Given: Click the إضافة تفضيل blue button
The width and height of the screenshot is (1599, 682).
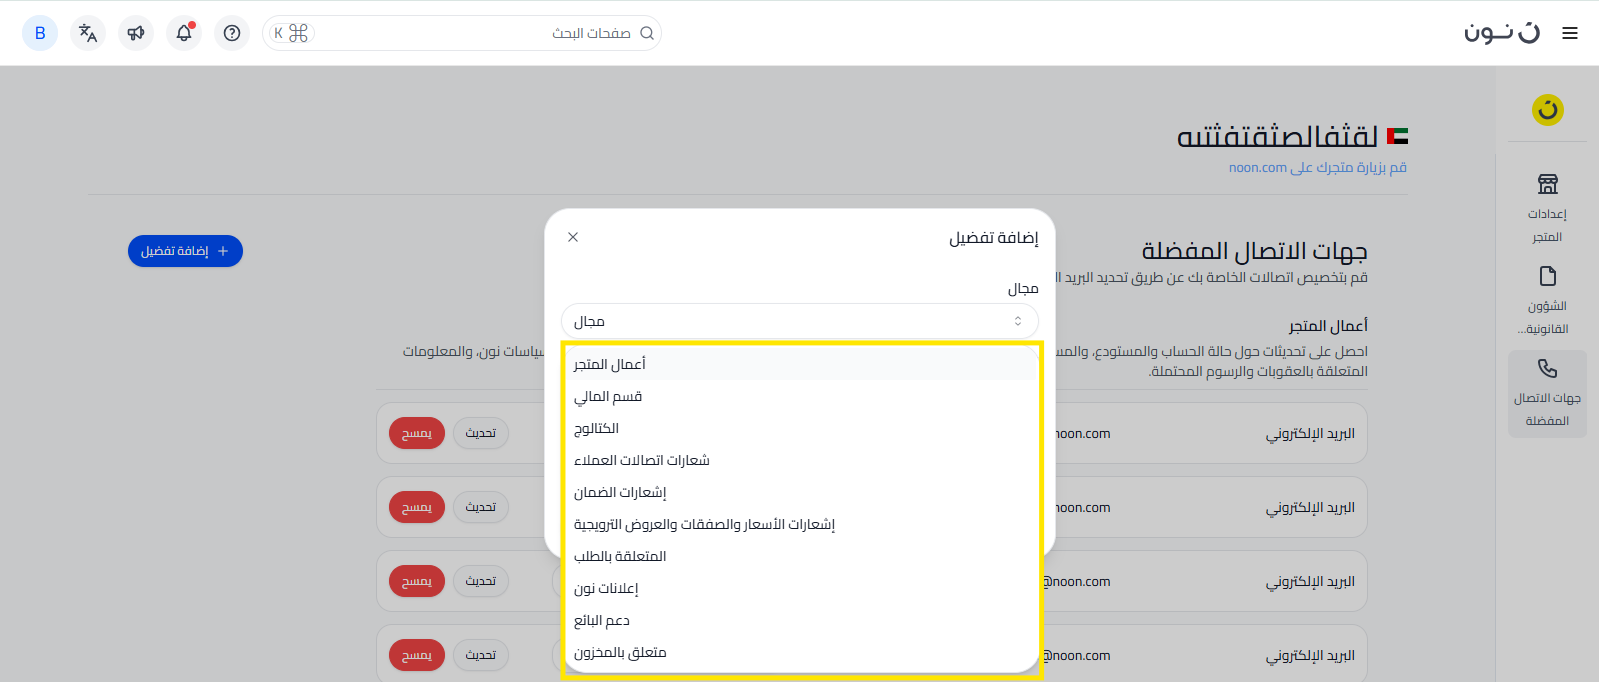Looking at the screenshot, I should [x=185, y=251].
